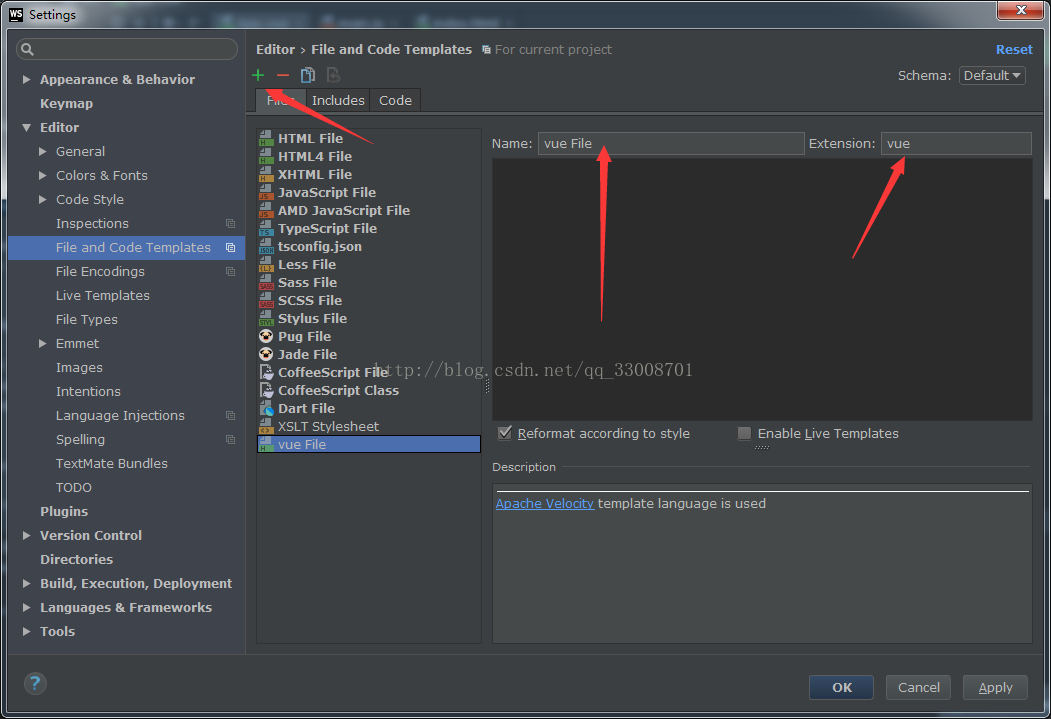This screenshot has width=1051, height=719.
Task: Click project-level icon next to Spelling
Action: (231, 440)
